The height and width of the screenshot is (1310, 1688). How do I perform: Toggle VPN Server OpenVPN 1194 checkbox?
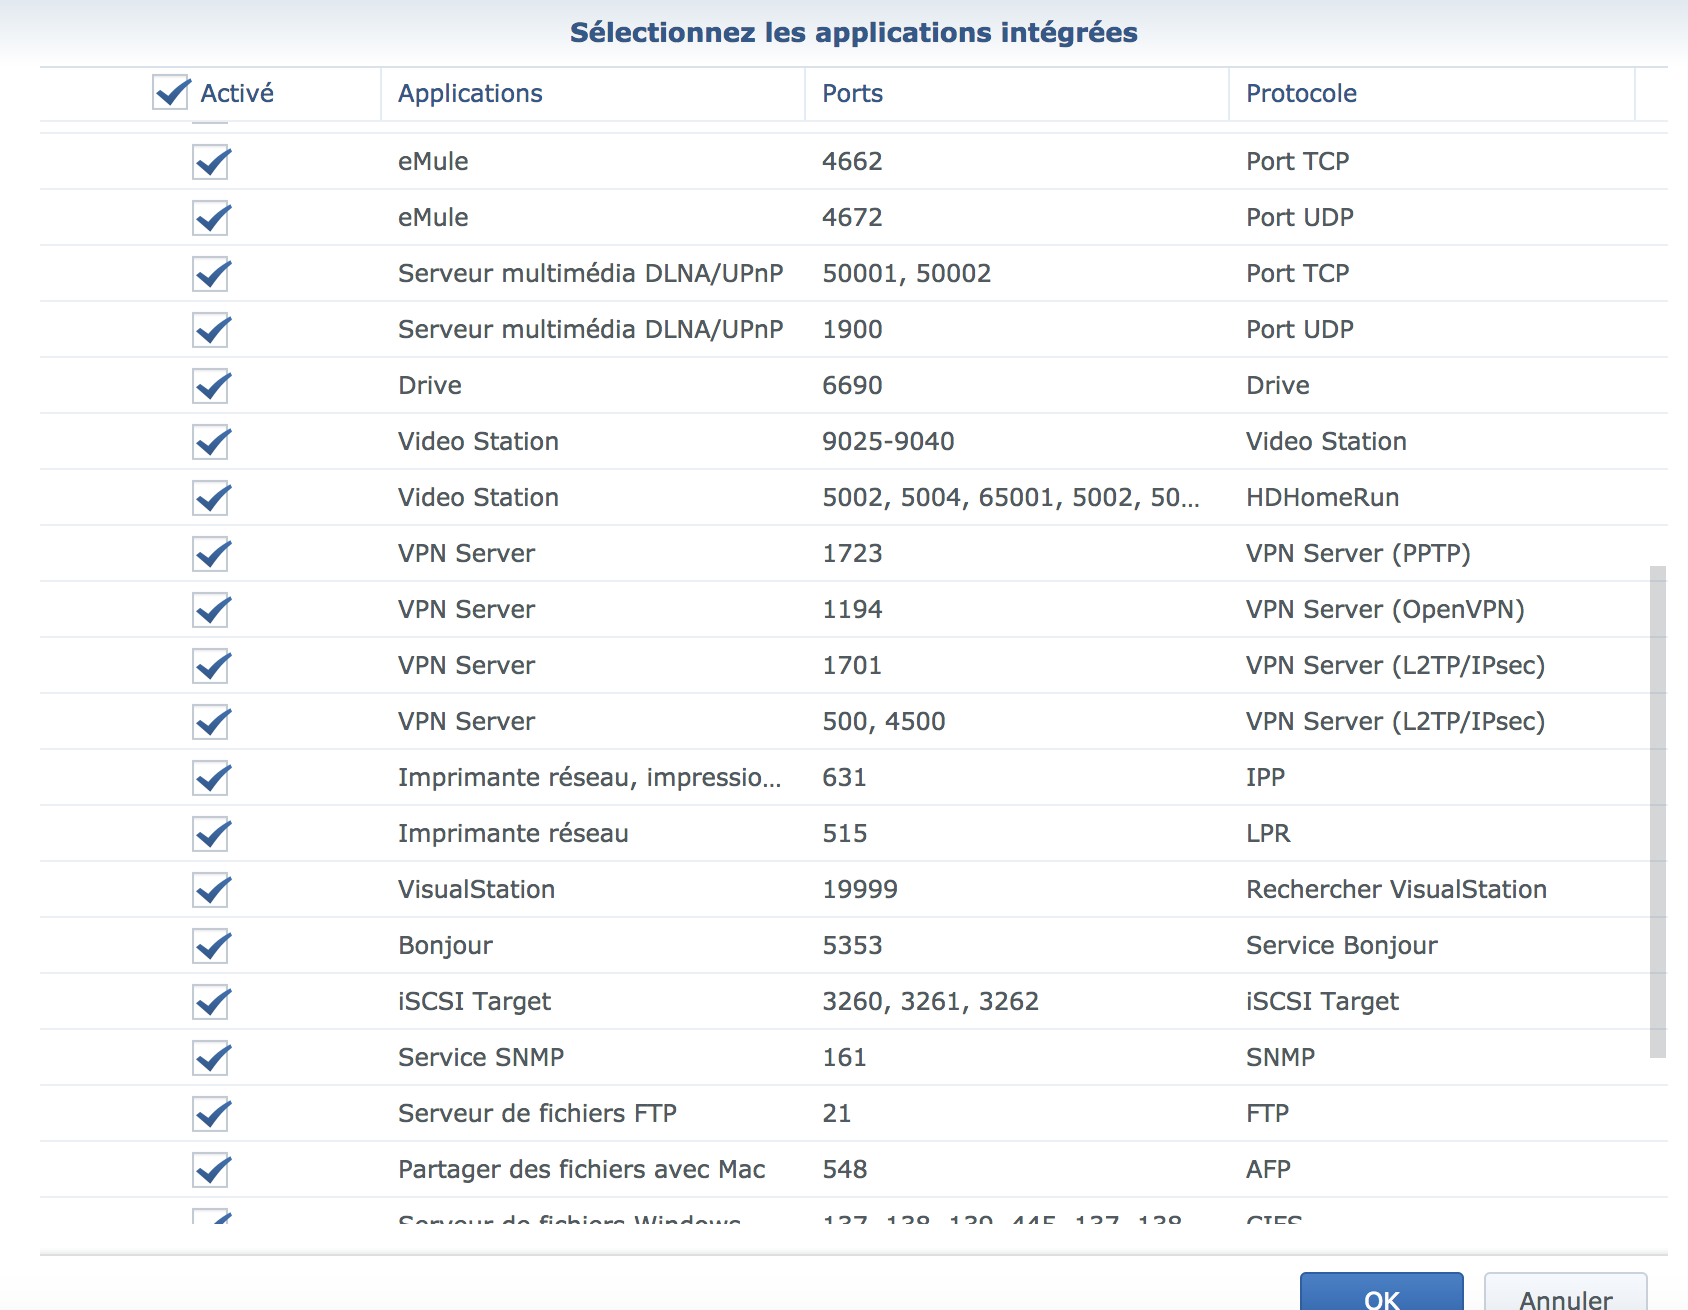point(212,610)
